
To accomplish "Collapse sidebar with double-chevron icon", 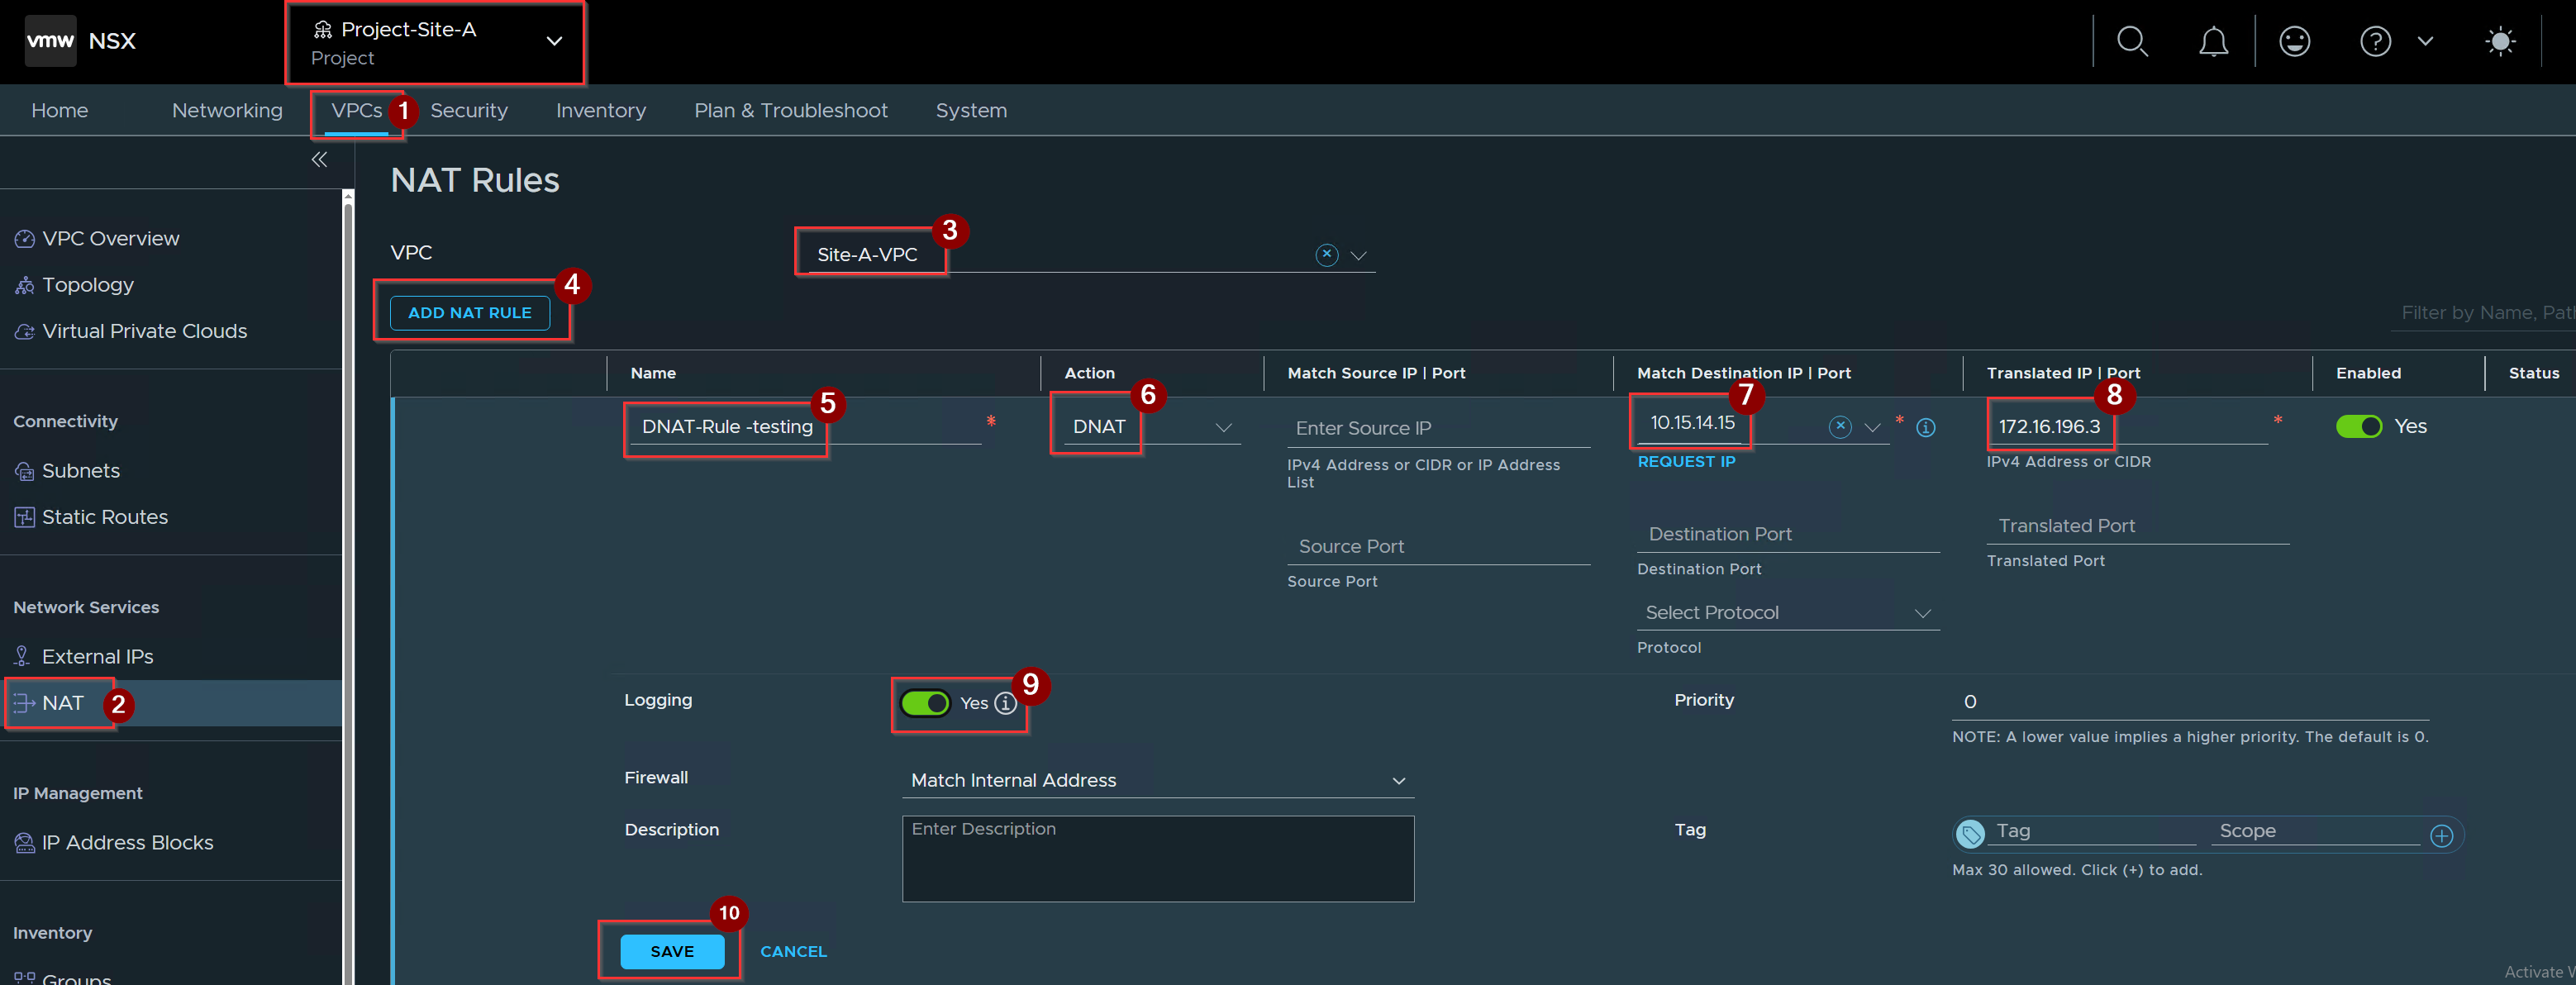I will click(x=319, y=159).
